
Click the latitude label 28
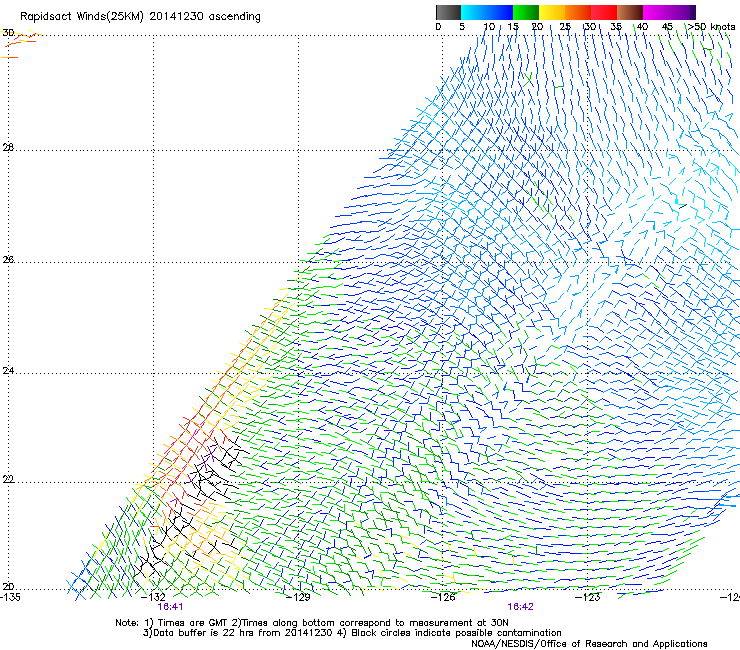8,147
